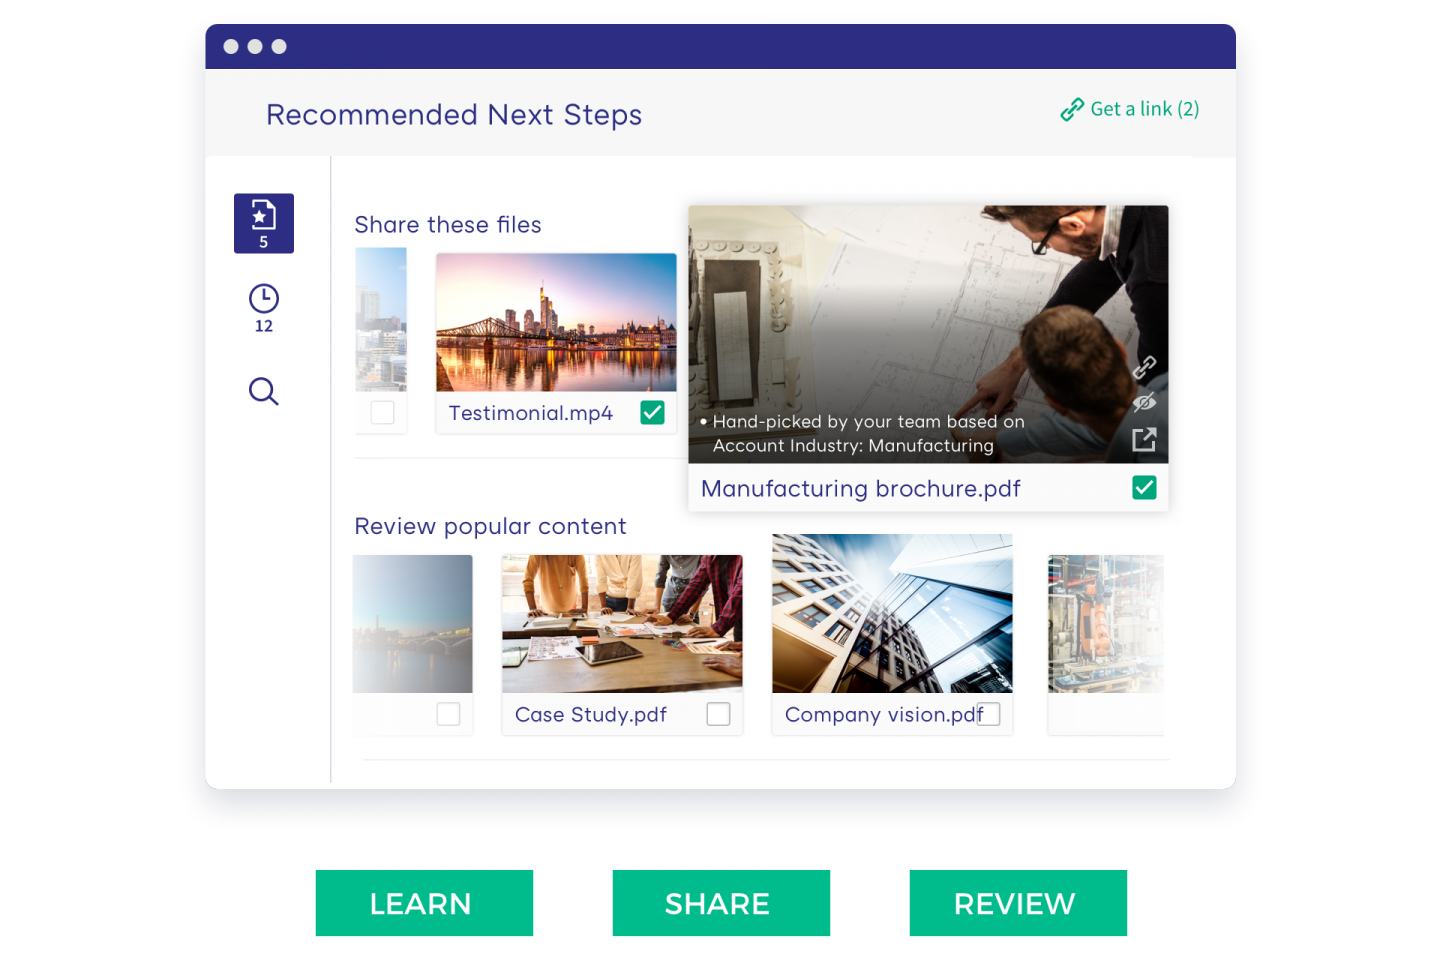
Task: Open the recent history clock icon
Action: (x=264, y=299)
